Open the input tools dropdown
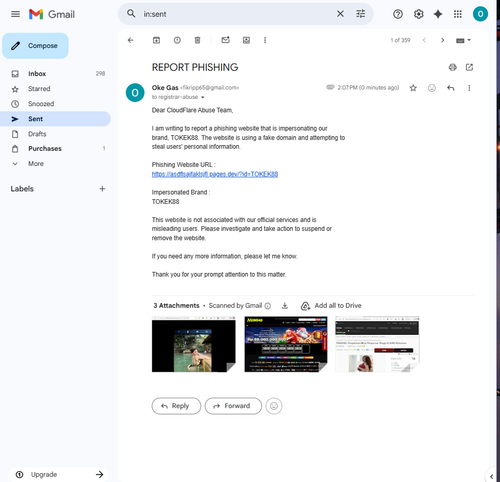This screenshot has height=482, width=500. click(463, 40)
